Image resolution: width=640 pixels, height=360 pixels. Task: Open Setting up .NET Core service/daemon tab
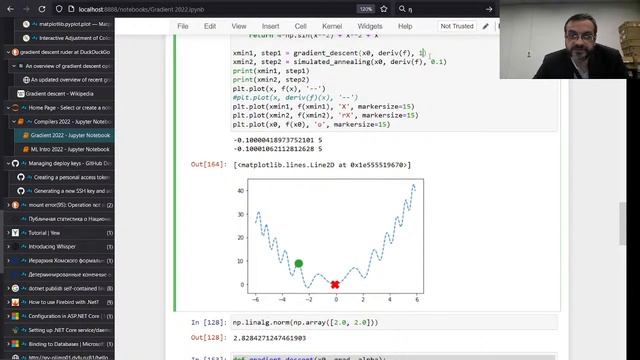click(69, 330)
